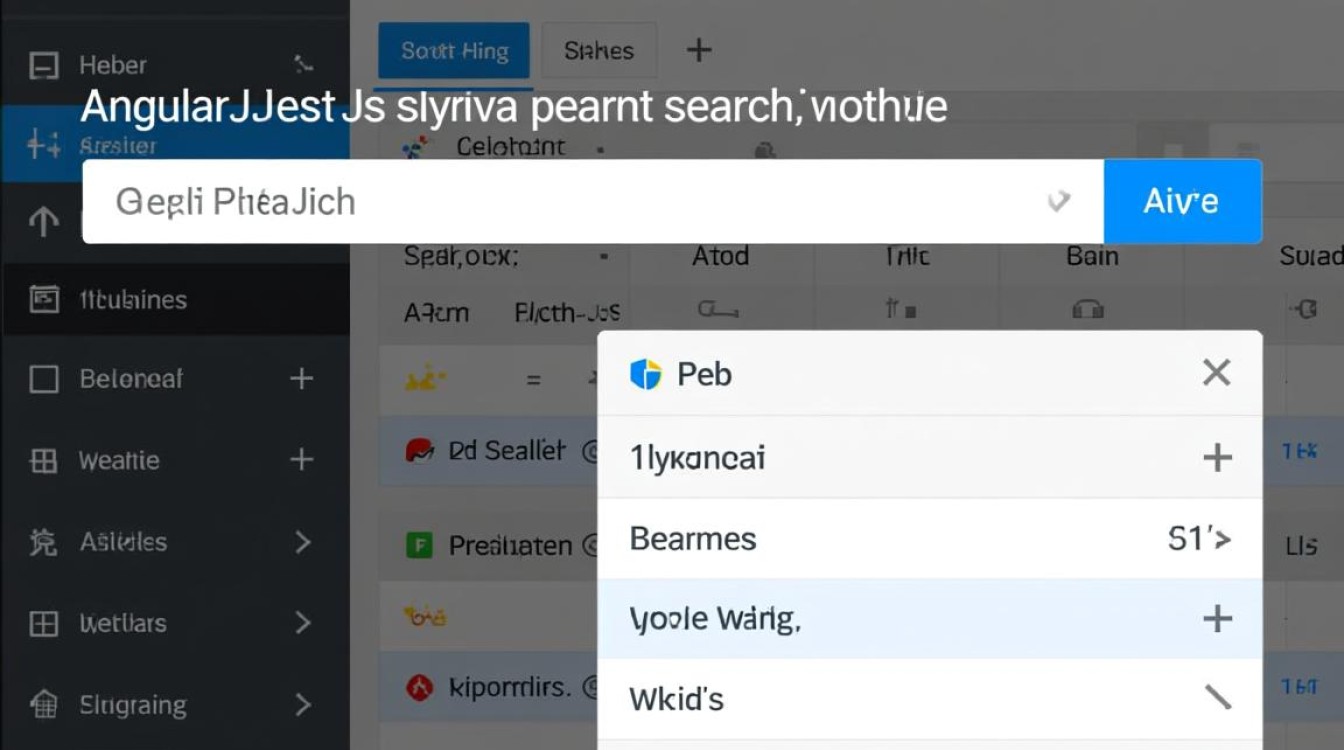Click the red icon beside kiporrdirs

(419, 687)
